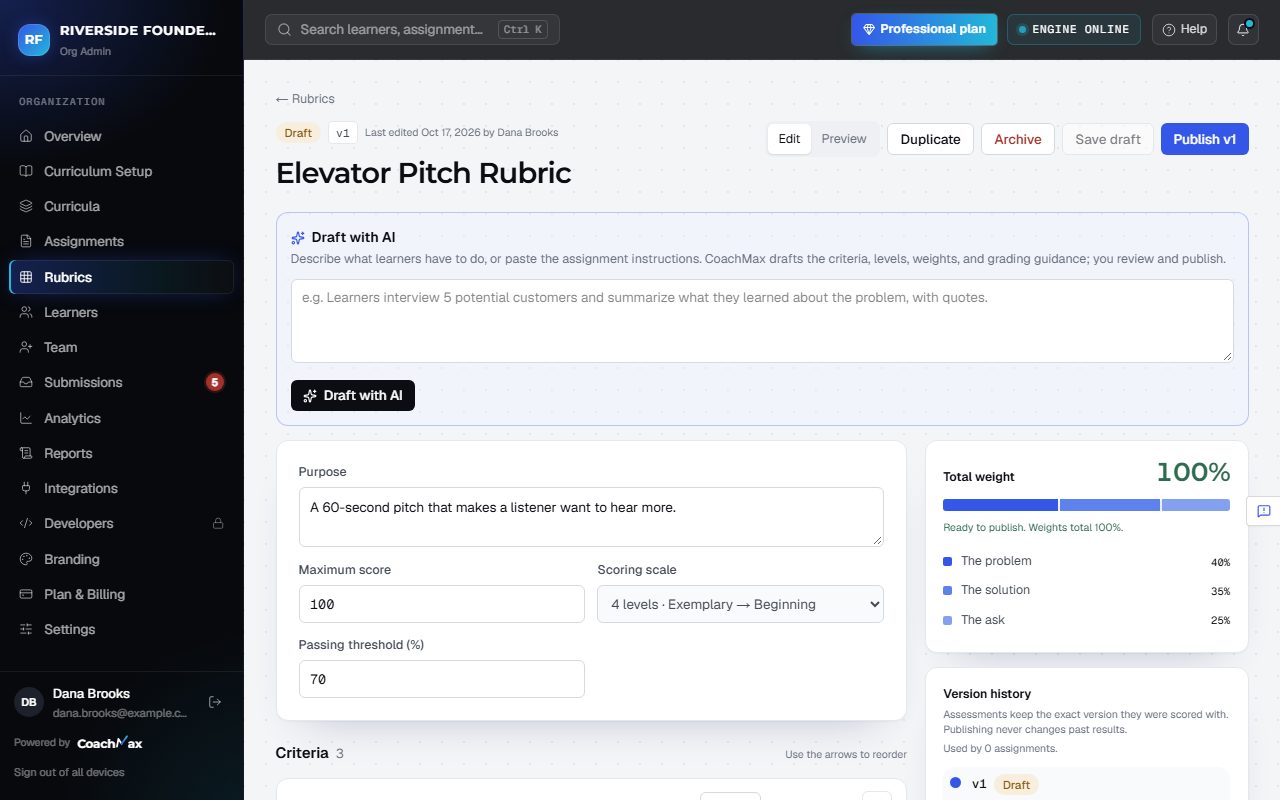The height and width of the screenshot is (800, 1280).
Task: Click the Maximum score input
Action: point(441,604)
